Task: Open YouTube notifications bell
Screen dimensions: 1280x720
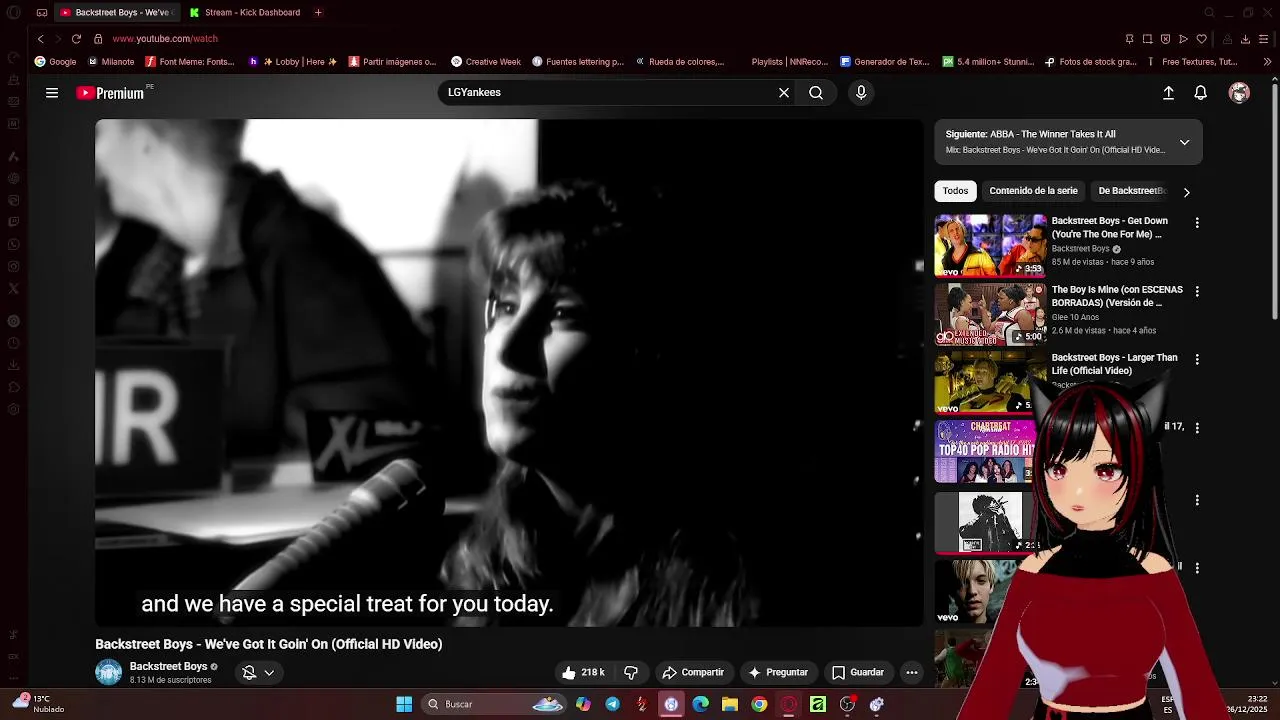Action: tap(1201, 93)
